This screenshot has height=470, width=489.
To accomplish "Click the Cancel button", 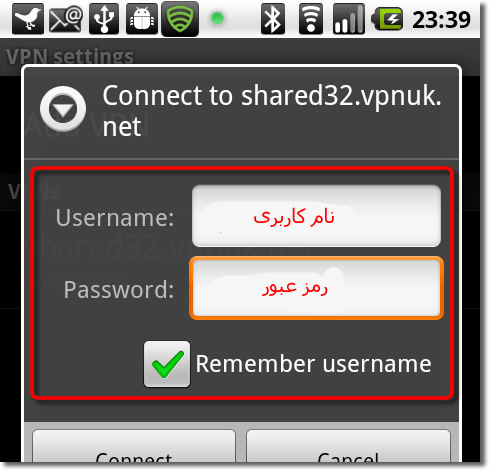I will pyautogui.click(x=348, y=447).
